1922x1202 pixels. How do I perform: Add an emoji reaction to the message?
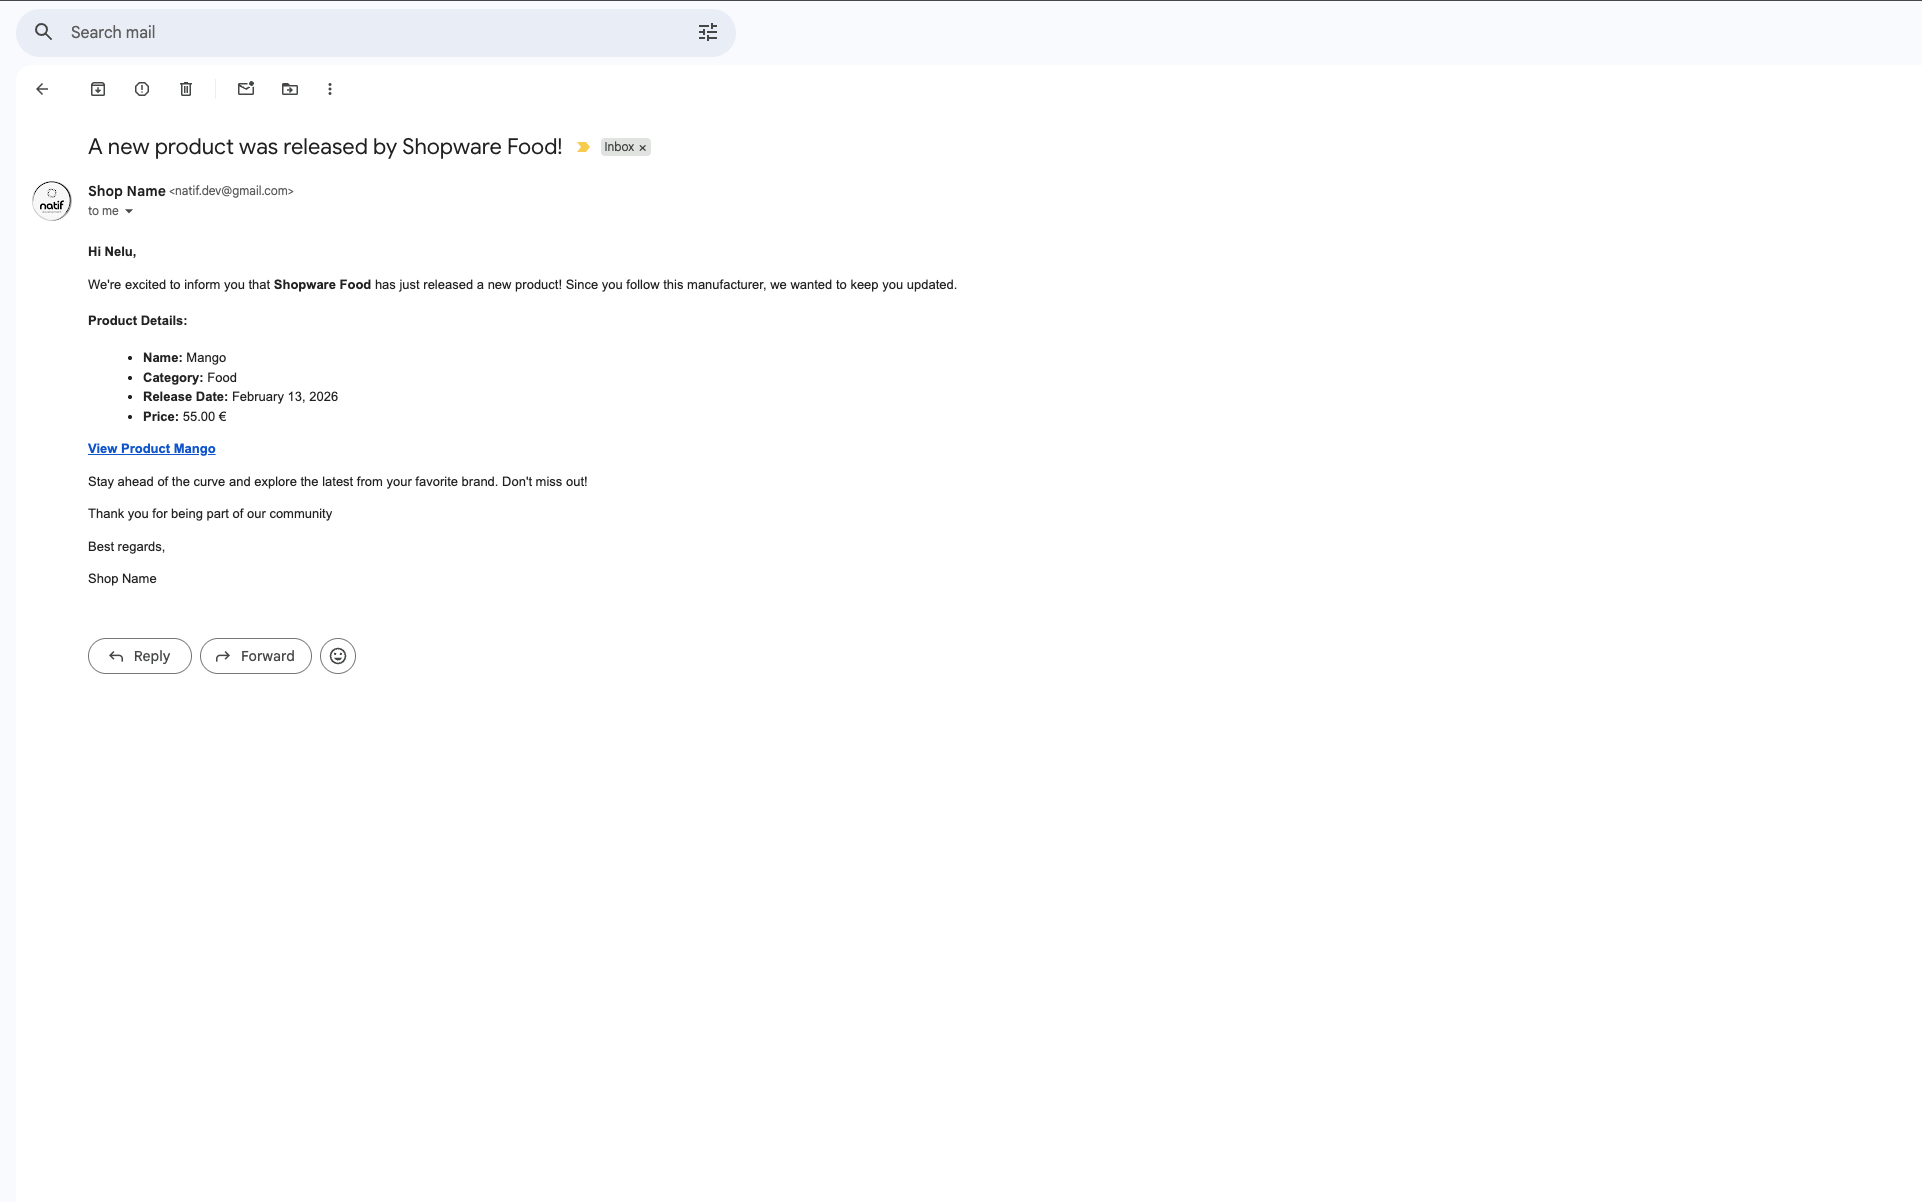(x=337, y=655)
